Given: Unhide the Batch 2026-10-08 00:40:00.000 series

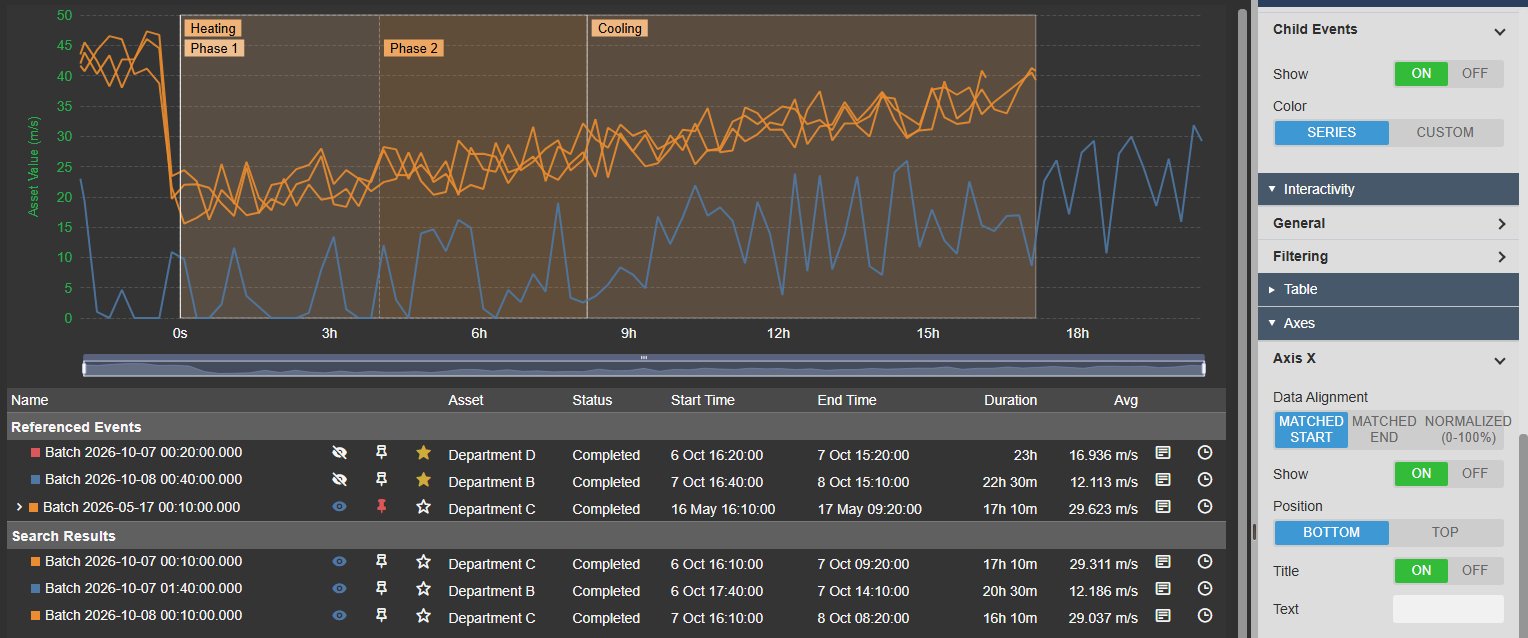Looking at the screenshot, I should click(x=339, y=480).
